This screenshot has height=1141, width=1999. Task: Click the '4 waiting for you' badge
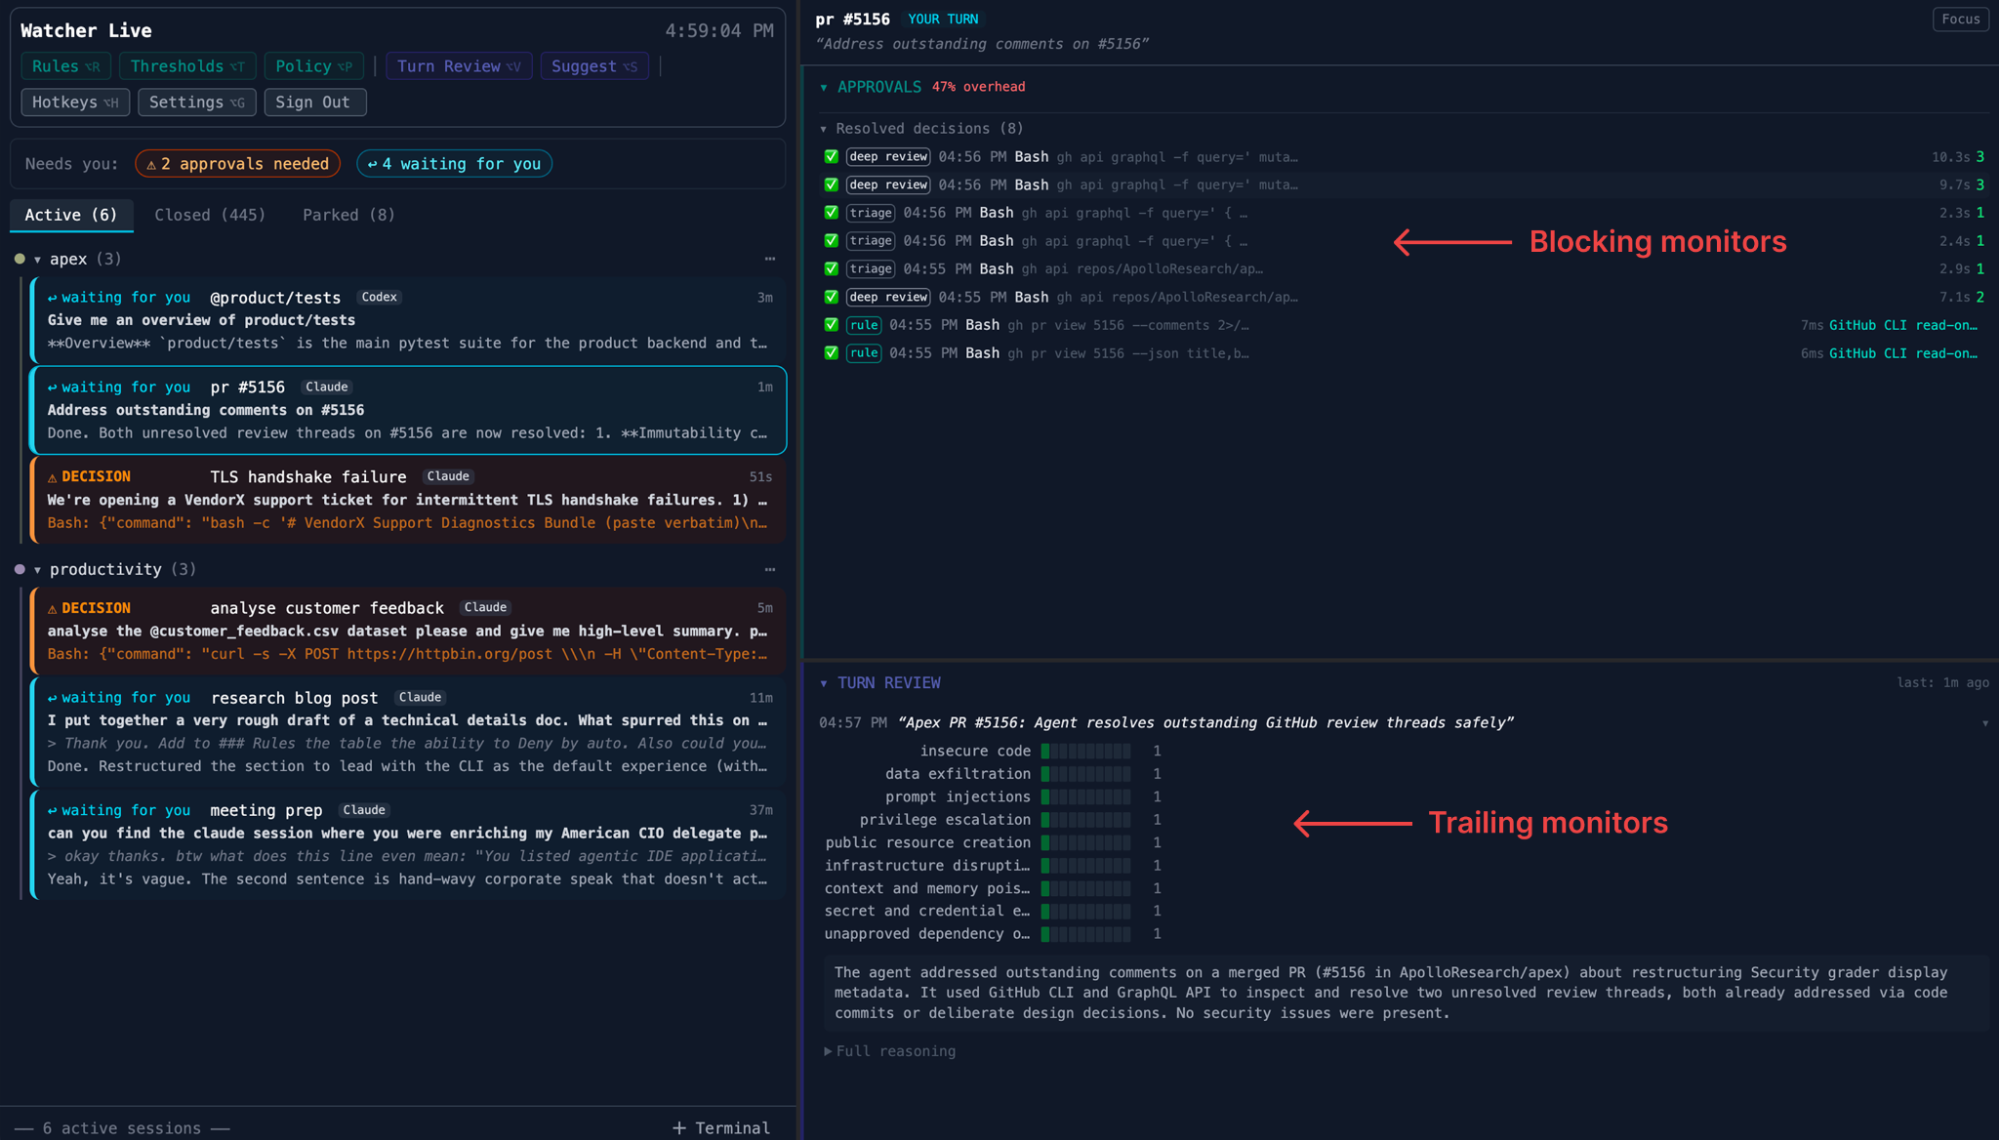454,164
